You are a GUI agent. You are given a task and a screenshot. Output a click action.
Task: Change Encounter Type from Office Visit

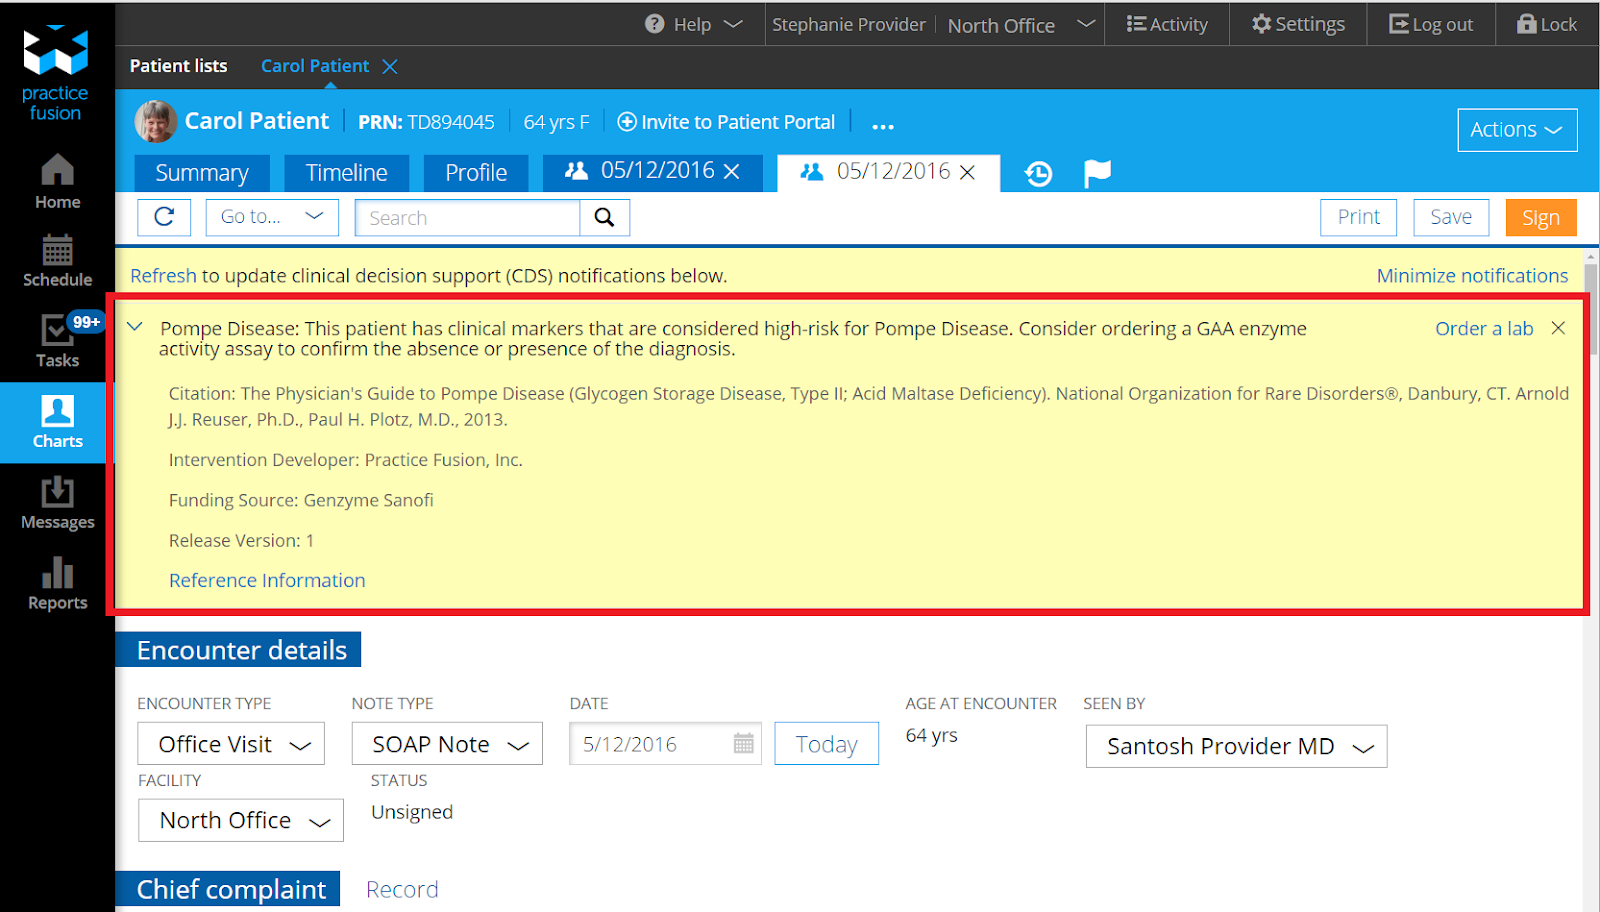point(231,744)
